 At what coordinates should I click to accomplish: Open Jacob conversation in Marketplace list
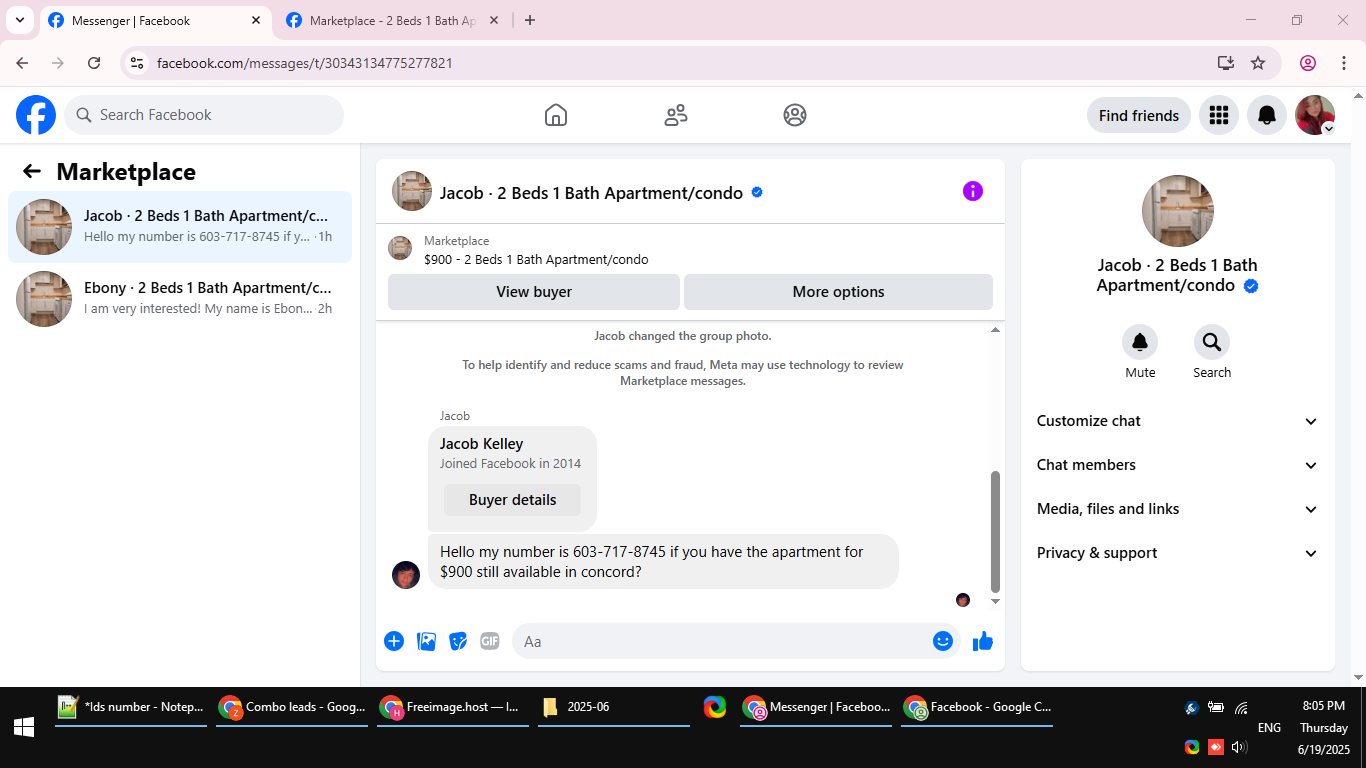click(x=180, y=227)
